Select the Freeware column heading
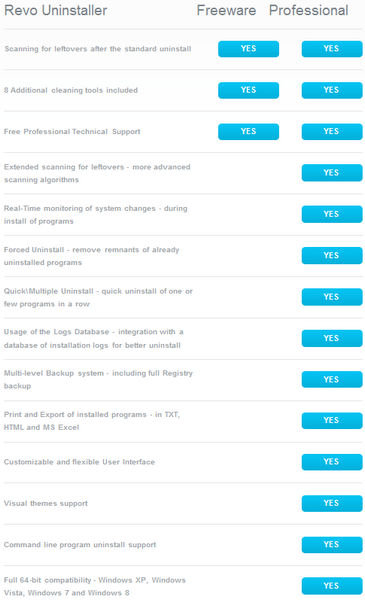365x600 pixels. pos(226,10)
